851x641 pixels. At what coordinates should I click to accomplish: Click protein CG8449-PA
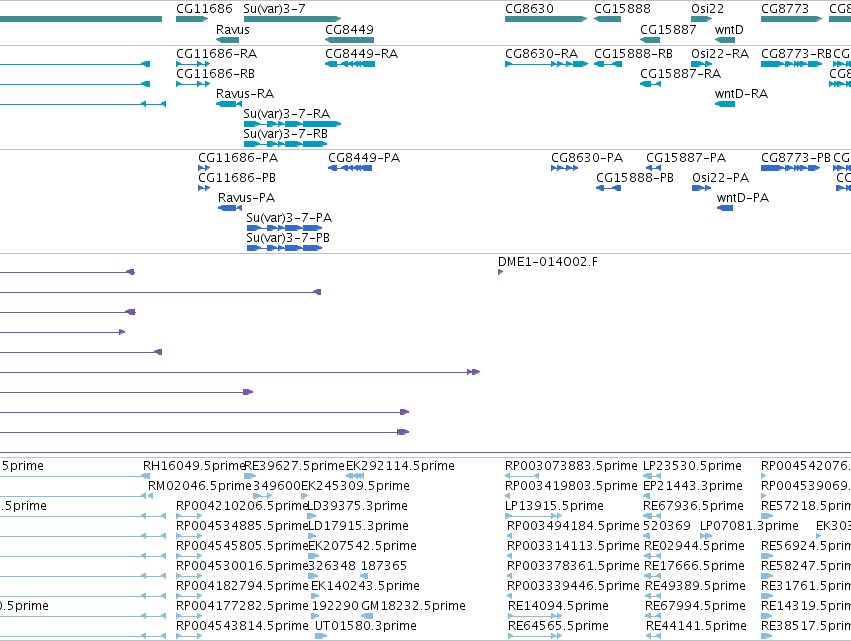tap(364, 158)
